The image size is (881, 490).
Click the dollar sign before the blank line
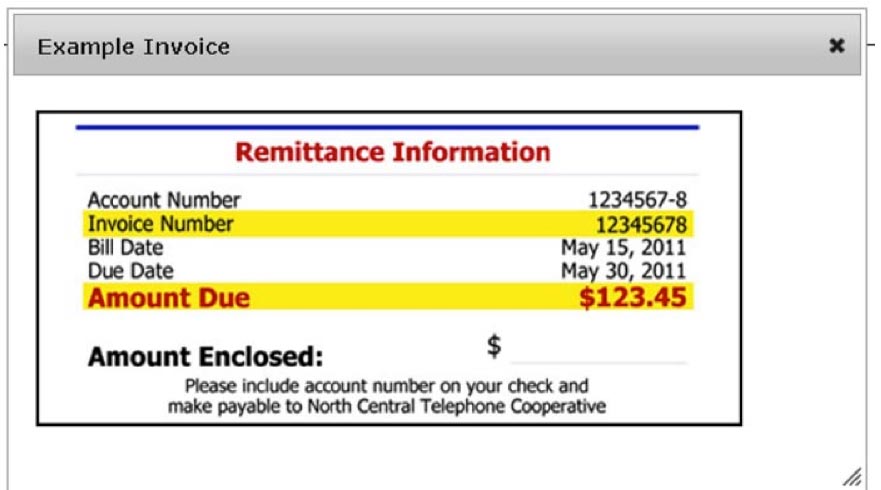coord(494,346)
